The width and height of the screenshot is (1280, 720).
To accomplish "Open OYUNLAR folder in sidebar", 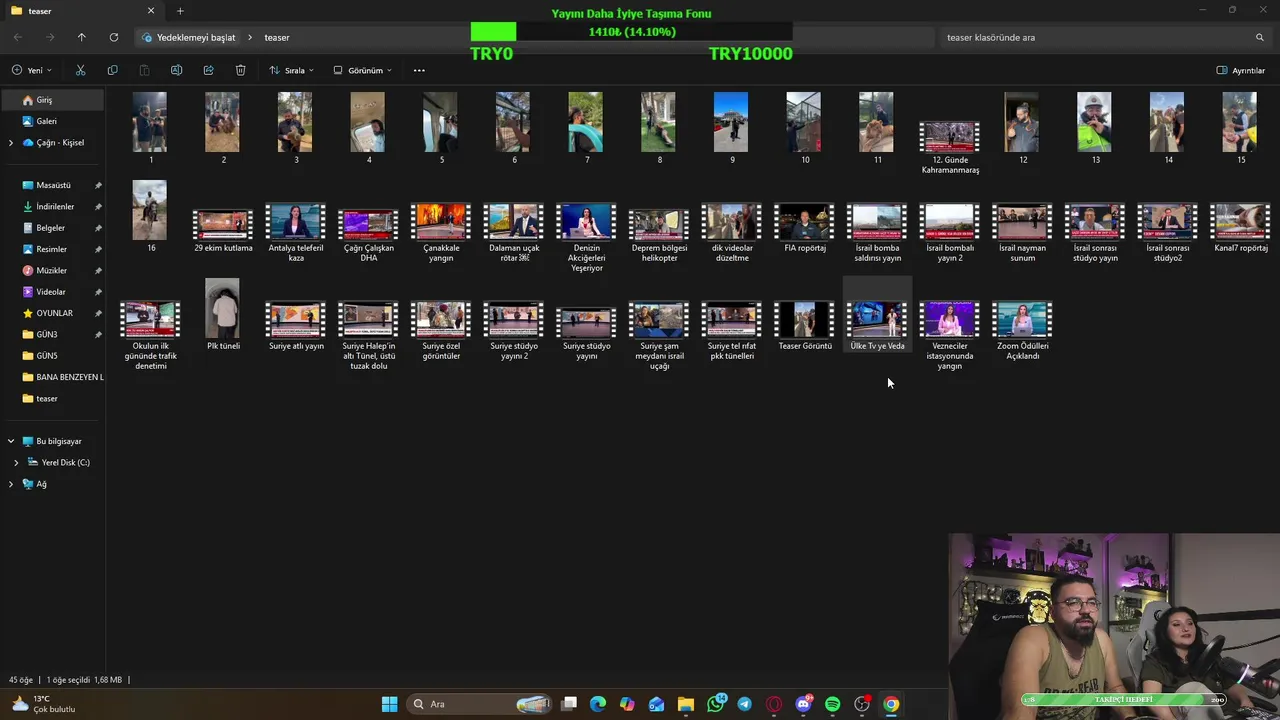I will pyautogui.click(x=52, y=313).
